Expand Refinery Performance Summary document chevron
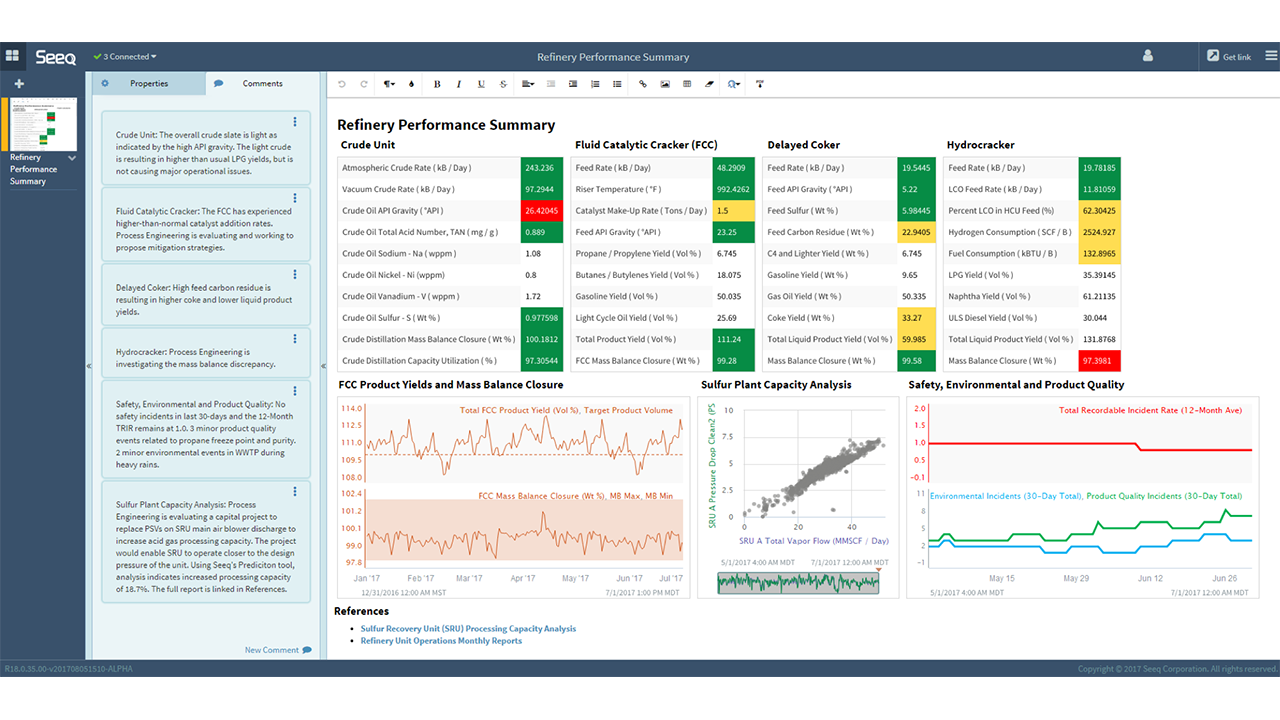Screen dimensions: 1280x720 (72, 158)
